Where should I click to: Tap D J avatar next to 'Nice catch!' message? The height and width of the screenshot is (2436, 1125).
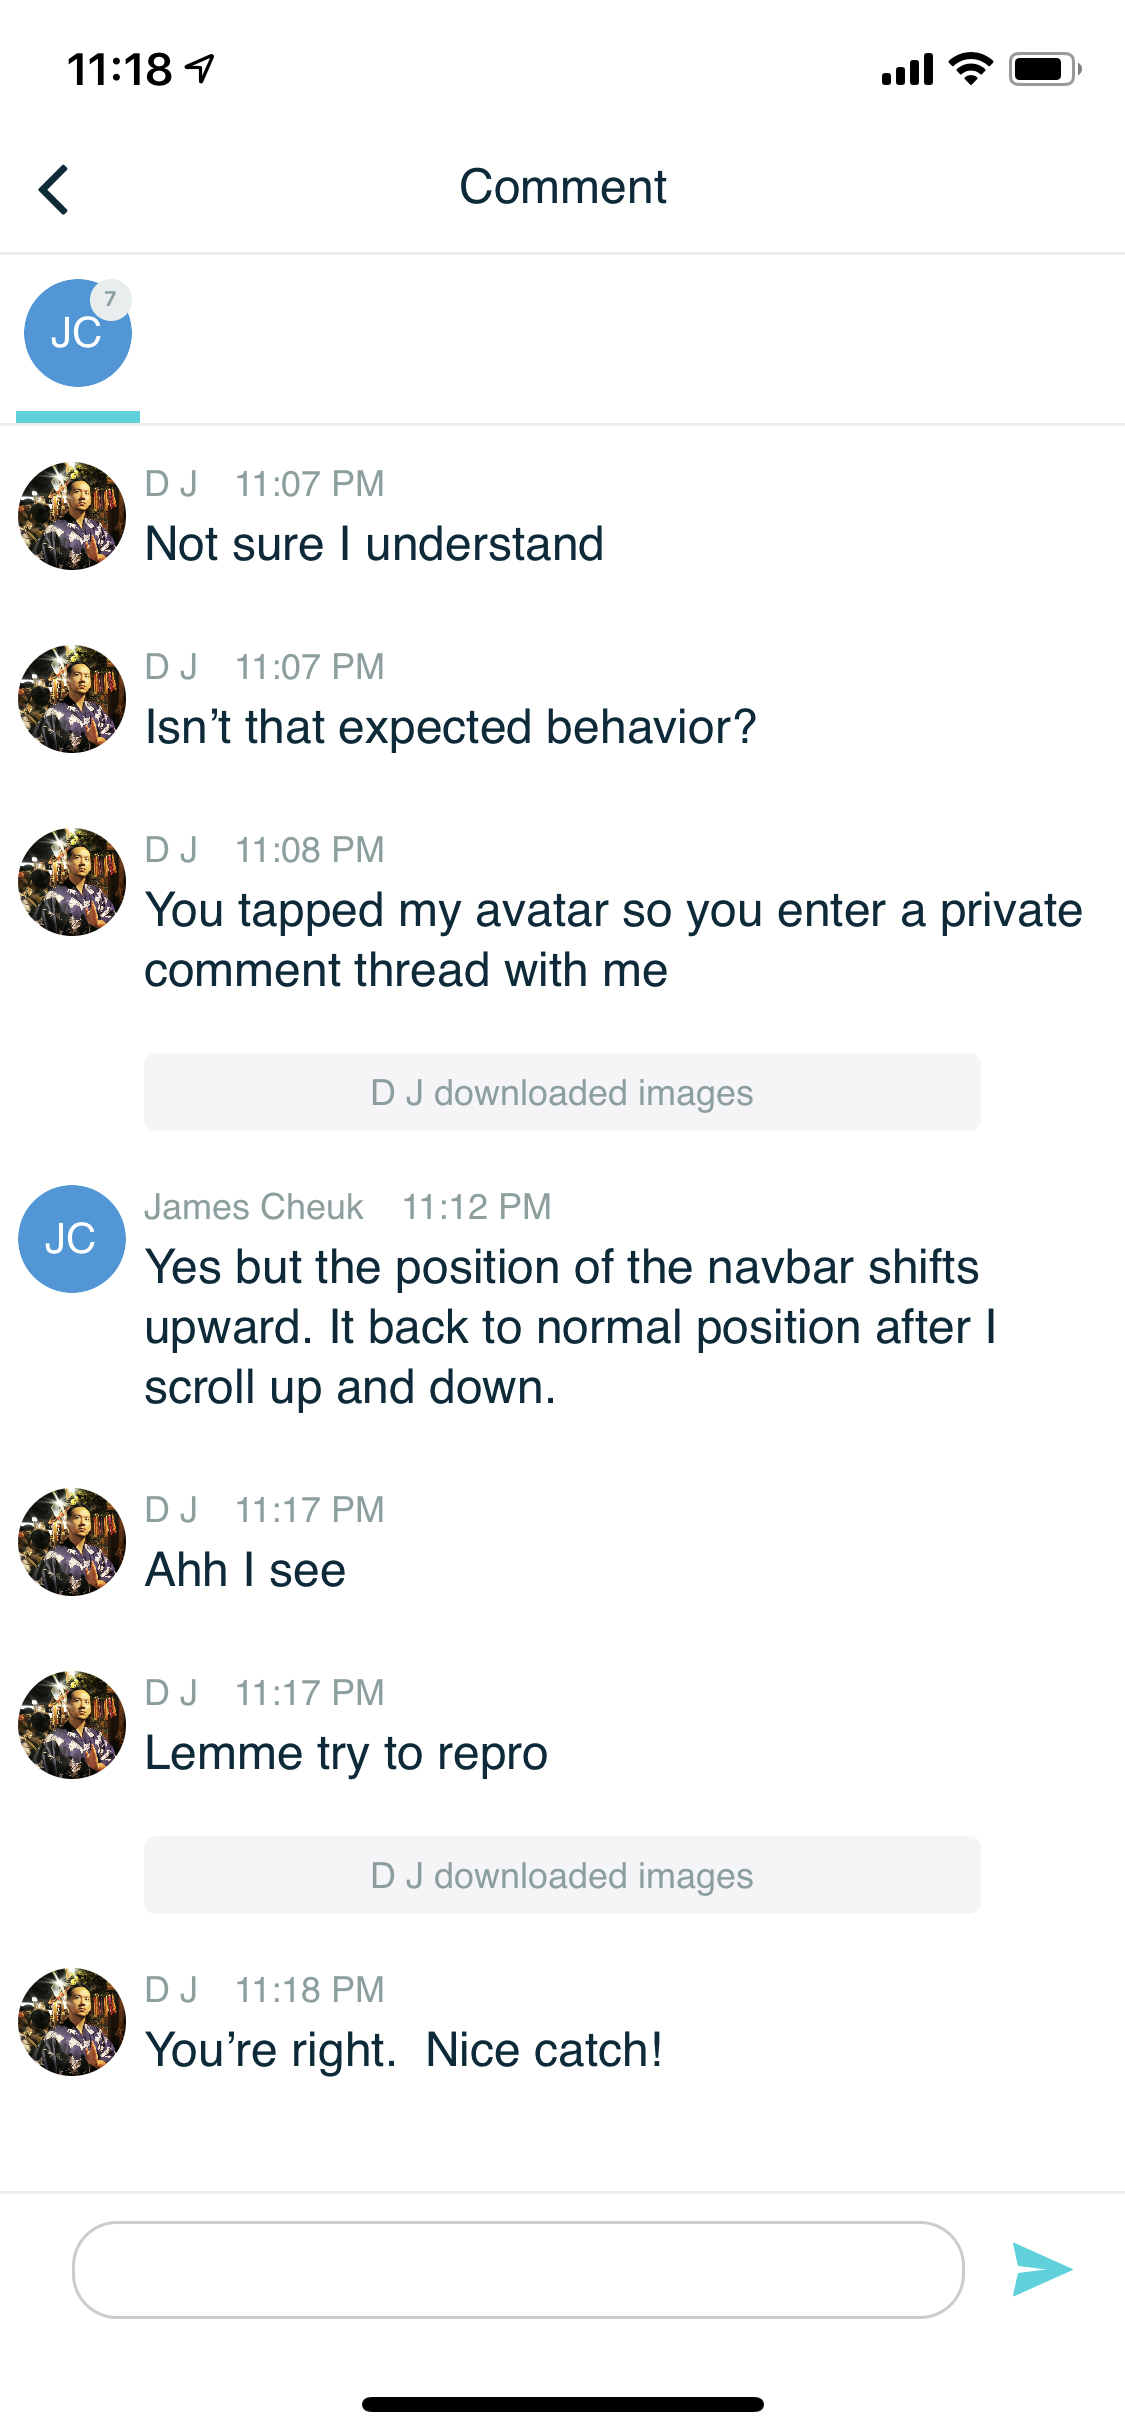72,2022
